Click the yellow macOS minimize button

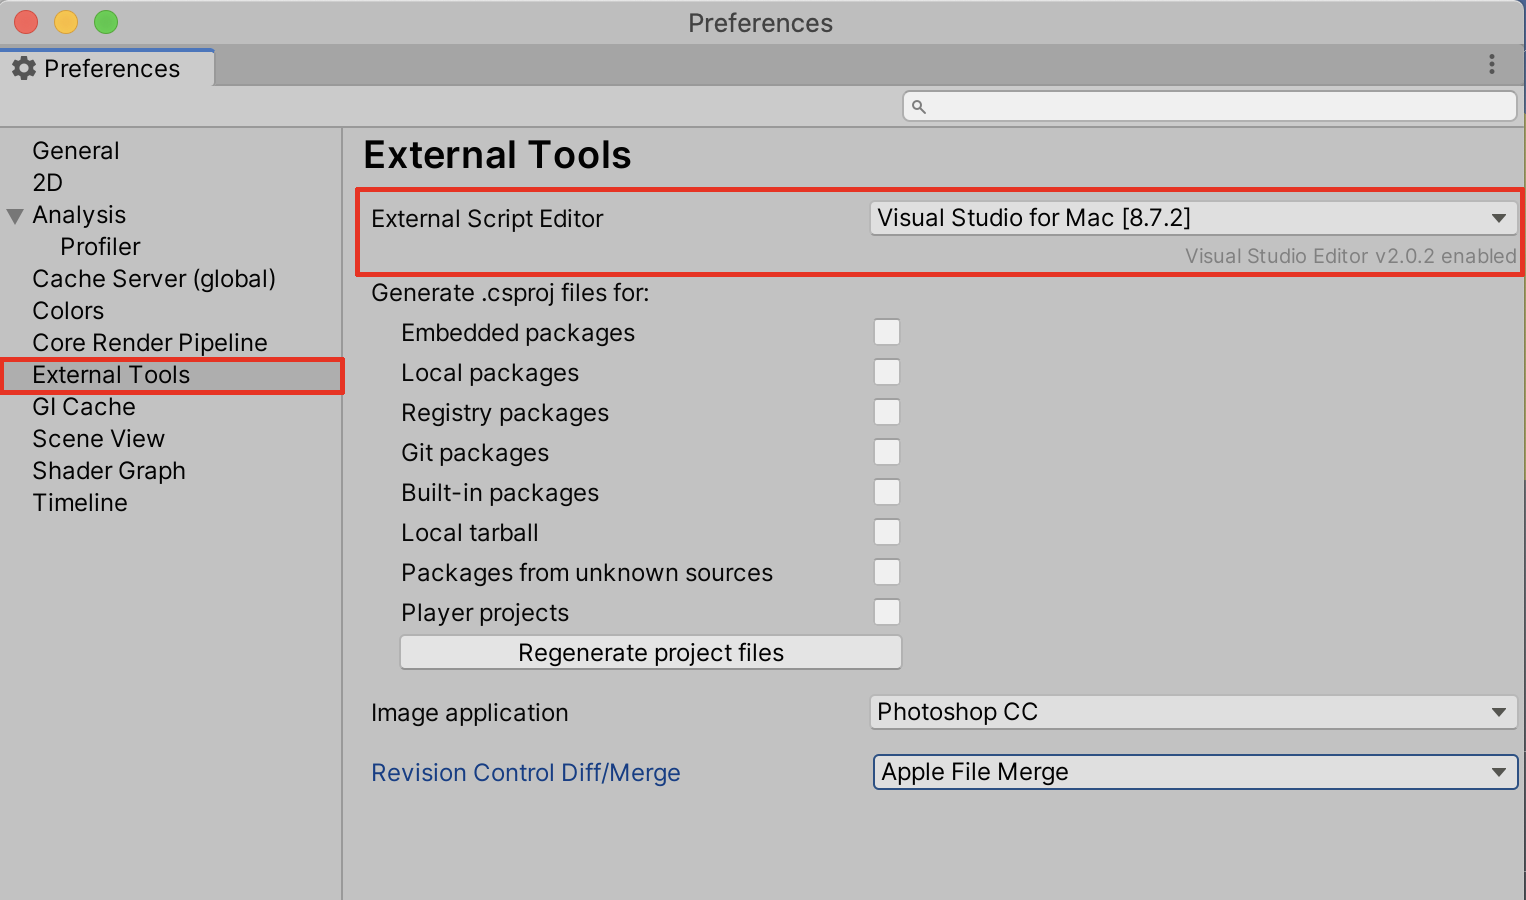[66, 22]
